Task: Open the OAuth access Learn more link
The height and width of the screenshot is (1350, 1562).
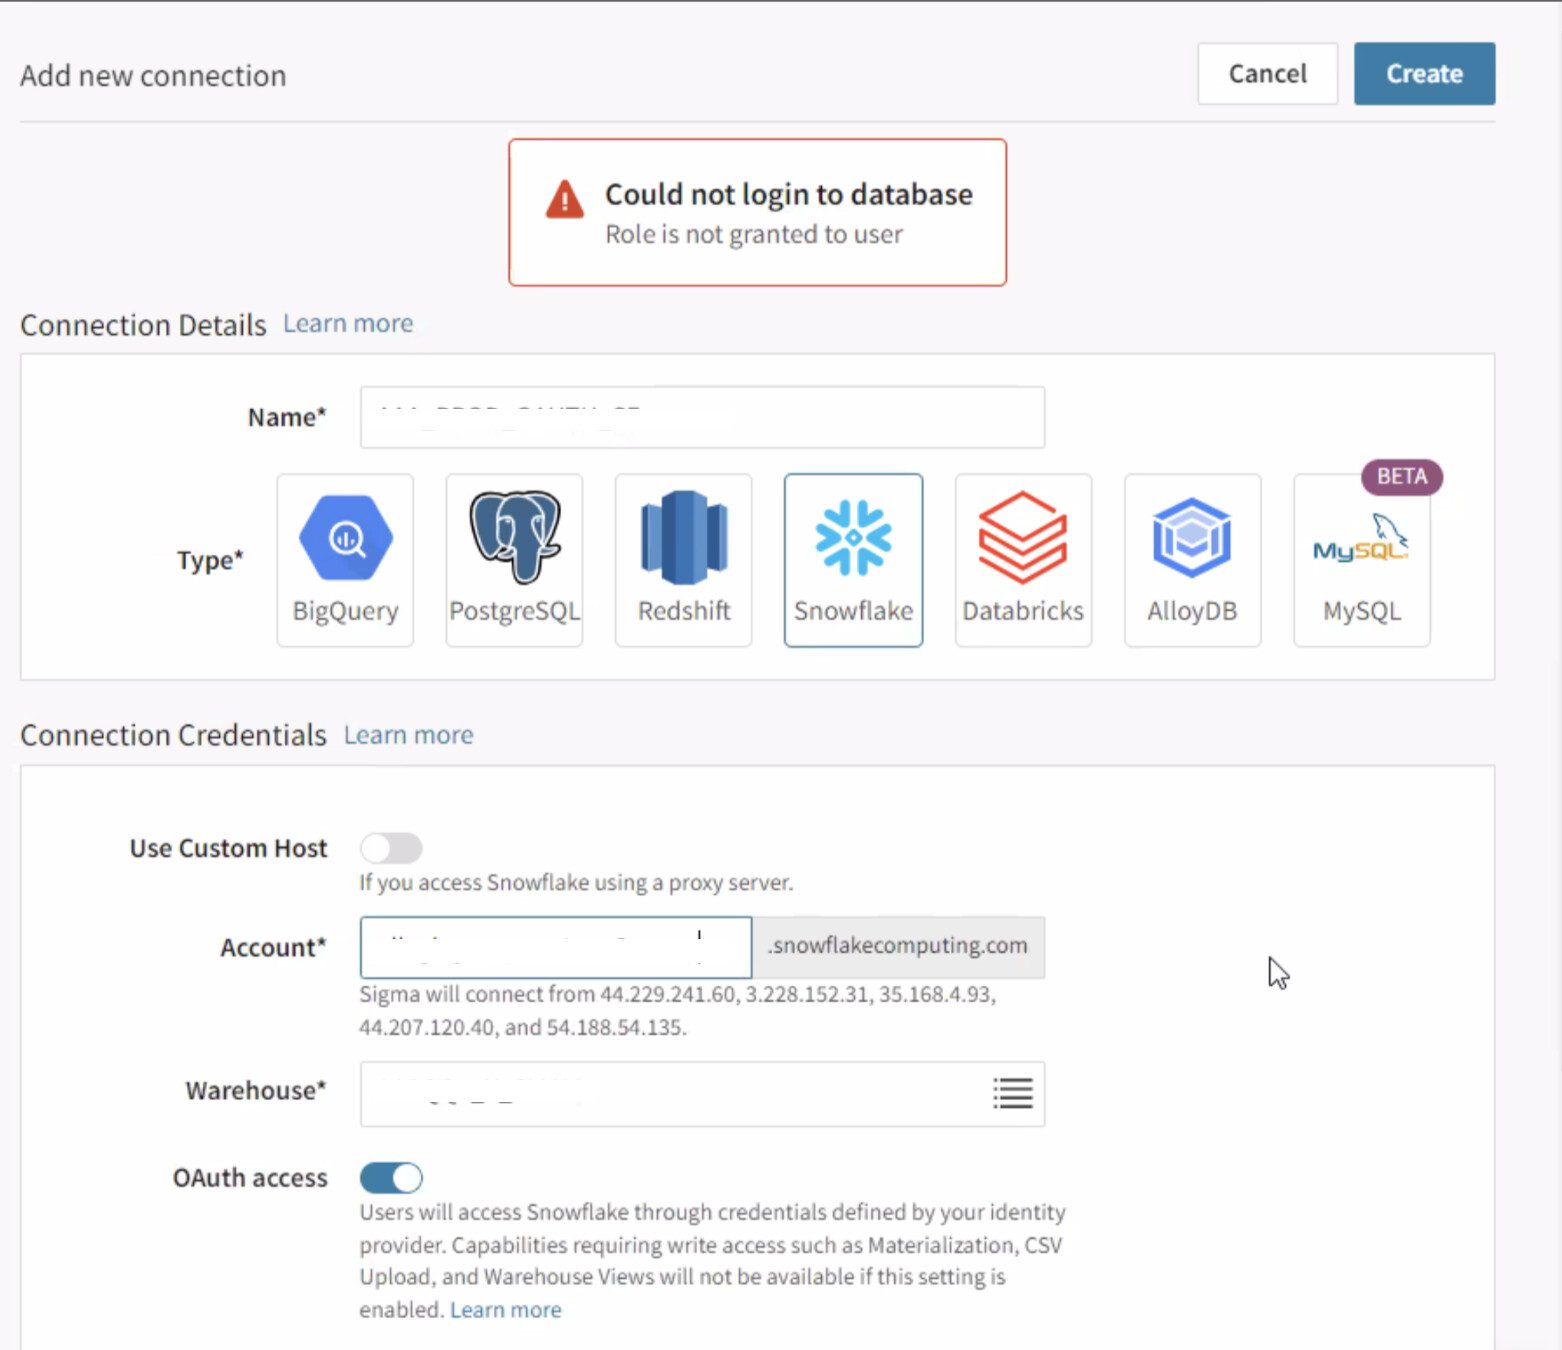Action: [505, 1309]
